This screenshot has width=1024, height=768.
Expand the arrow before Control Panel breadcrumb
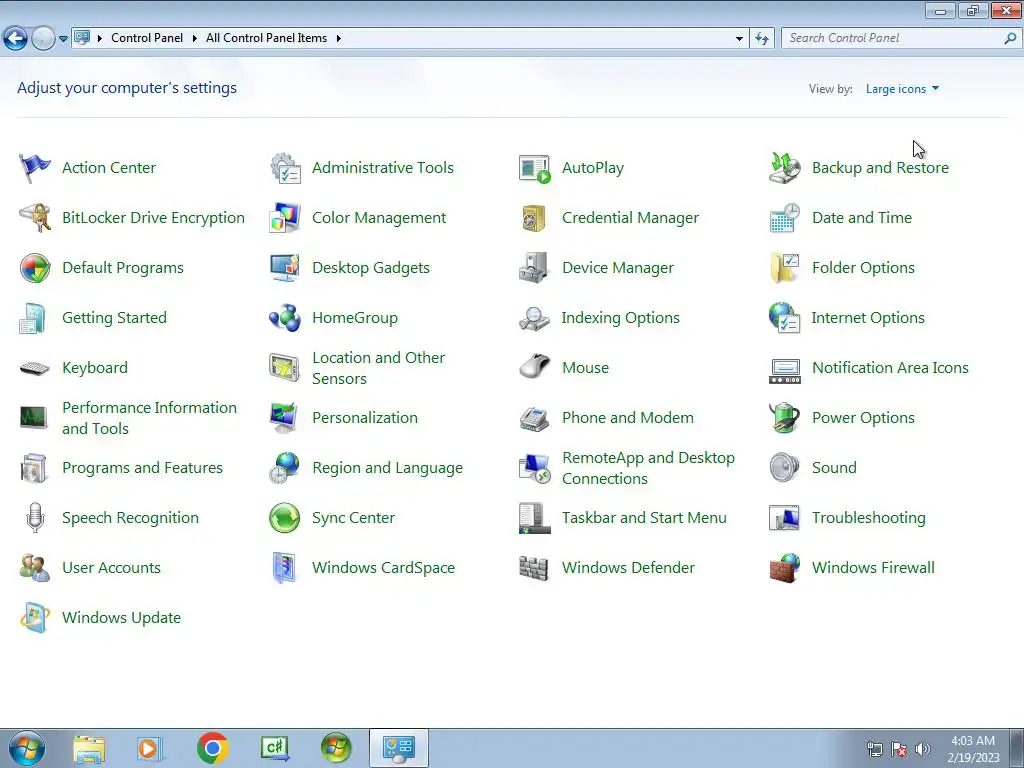click(x=99, y=39)
